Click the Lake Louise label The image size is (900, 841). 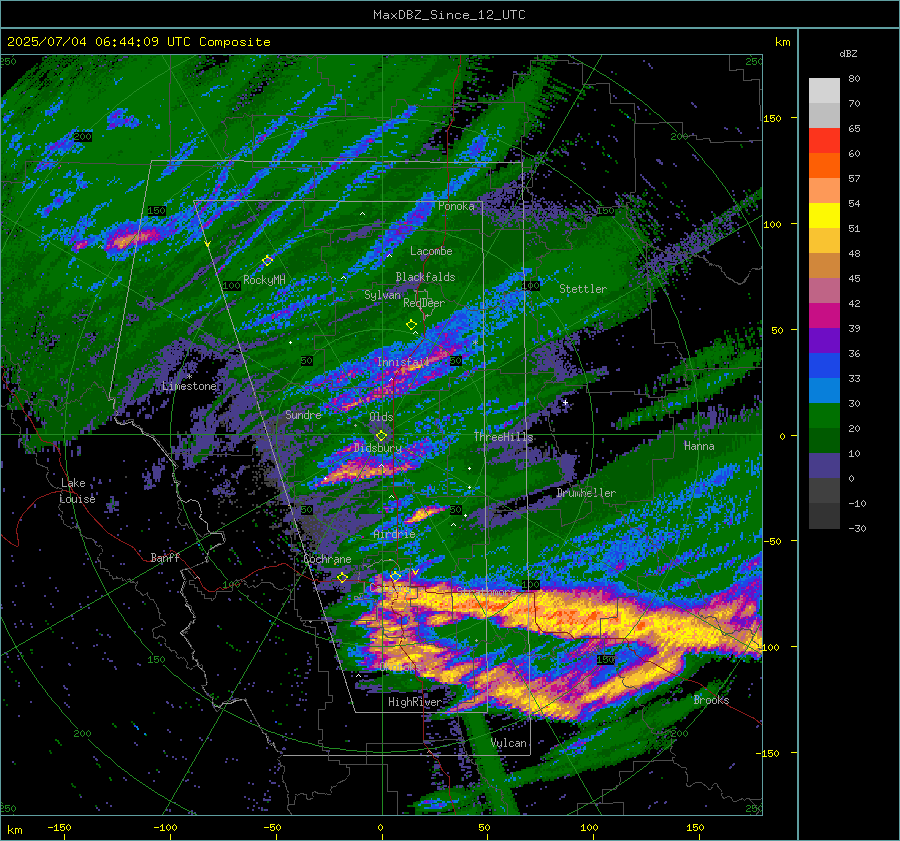pyautogui.click(x=78, y=491)
